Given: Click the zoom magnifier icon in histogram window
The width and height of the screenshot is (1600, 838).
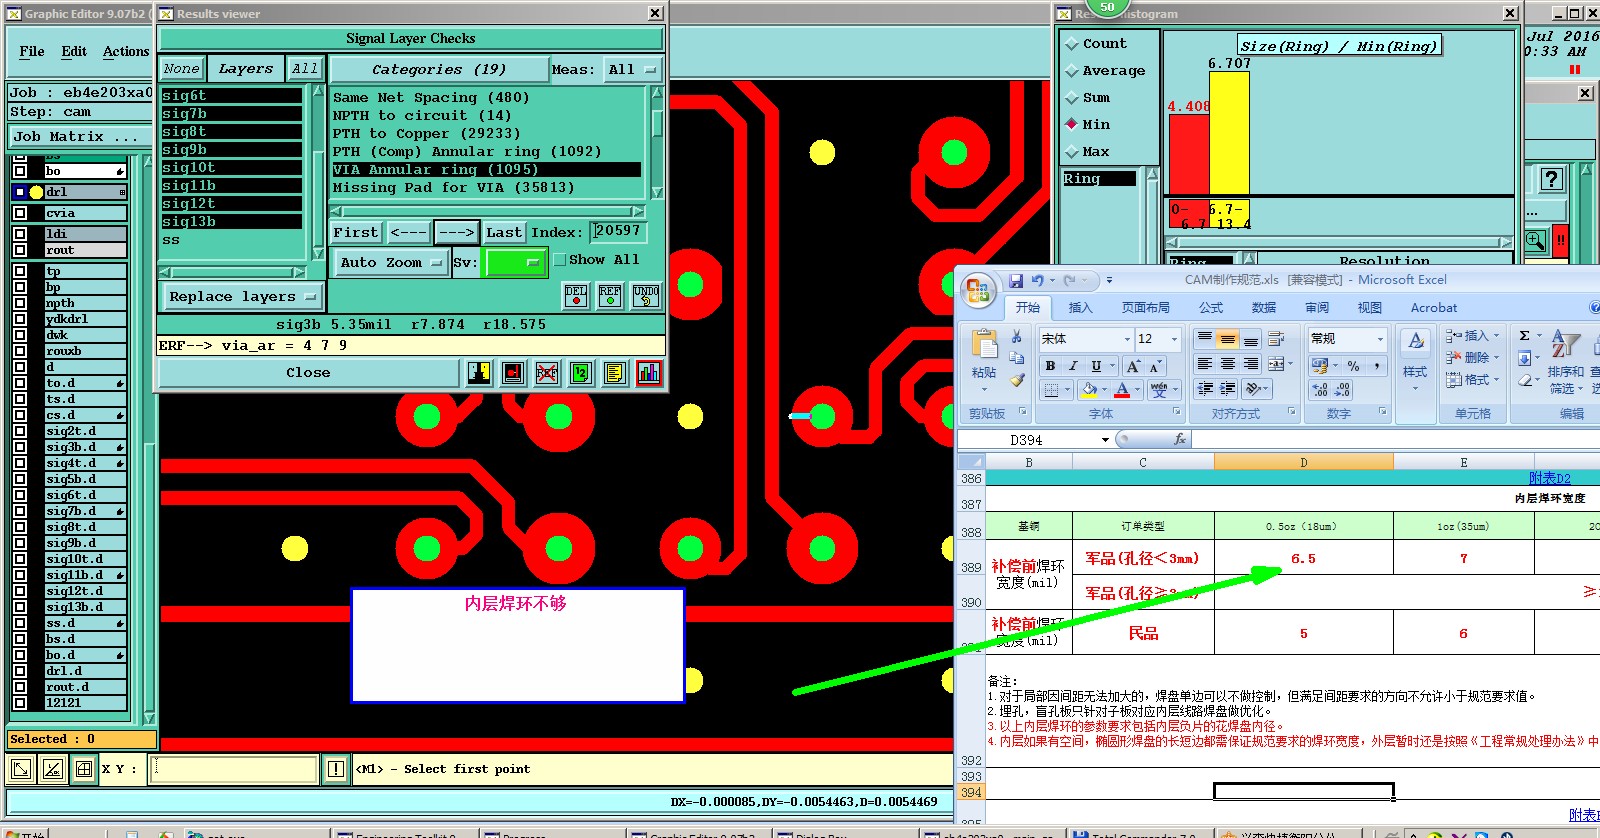Looking at the screenshot, I should (1536, 240).
